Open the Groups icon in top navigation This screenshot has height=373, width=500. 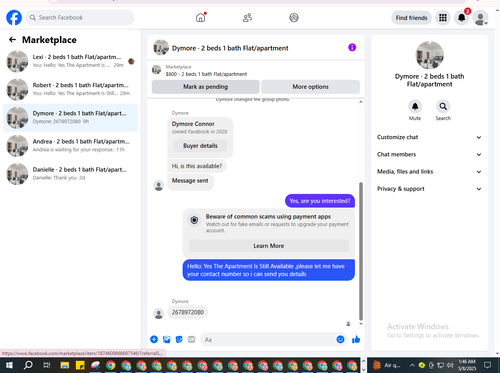pyautogui.click(x=294, y=18)
